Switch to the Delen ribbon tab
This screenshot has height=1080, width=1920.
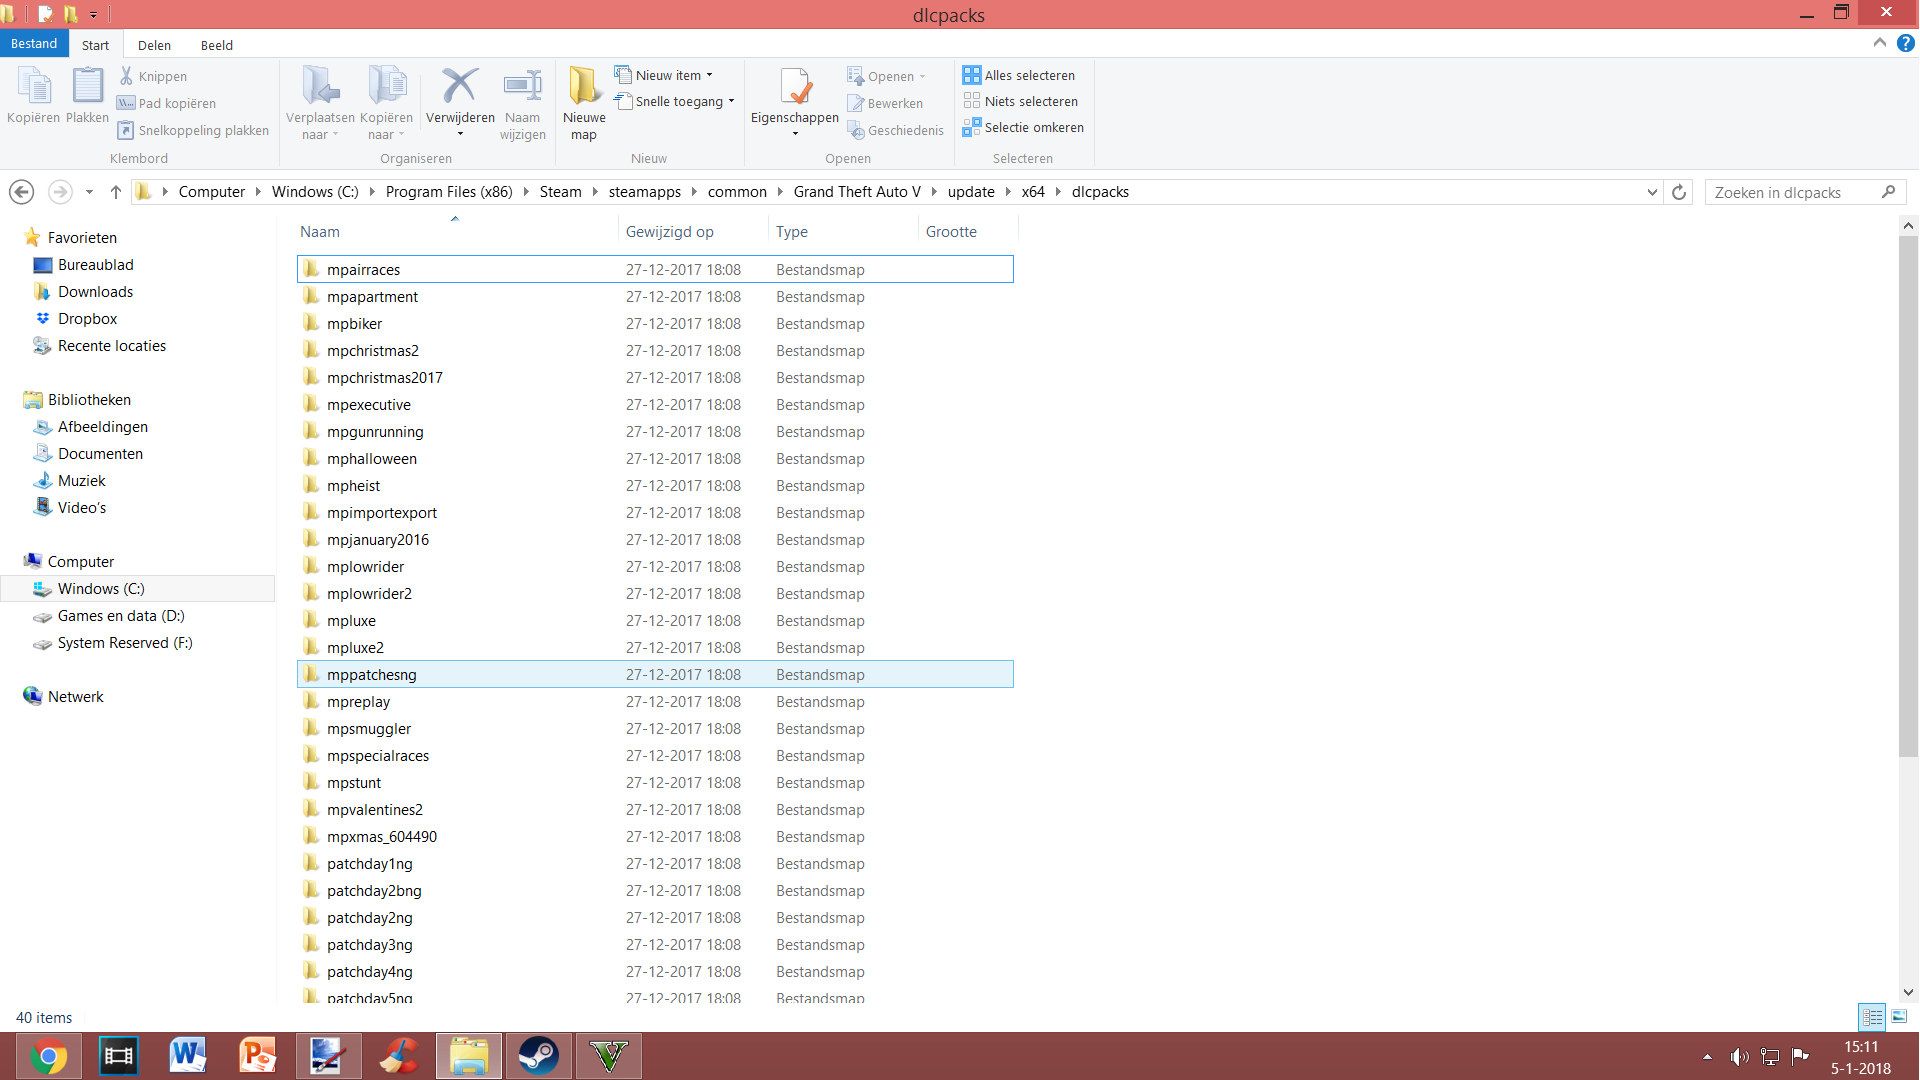coord(154,45)
